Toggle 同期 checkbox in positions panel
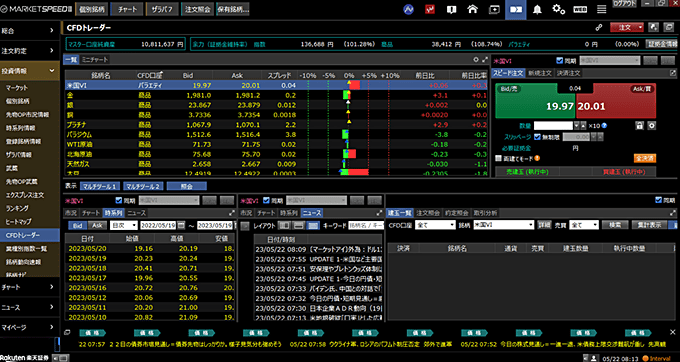Viewport: 680px width, 362px height. pos(659,200)
